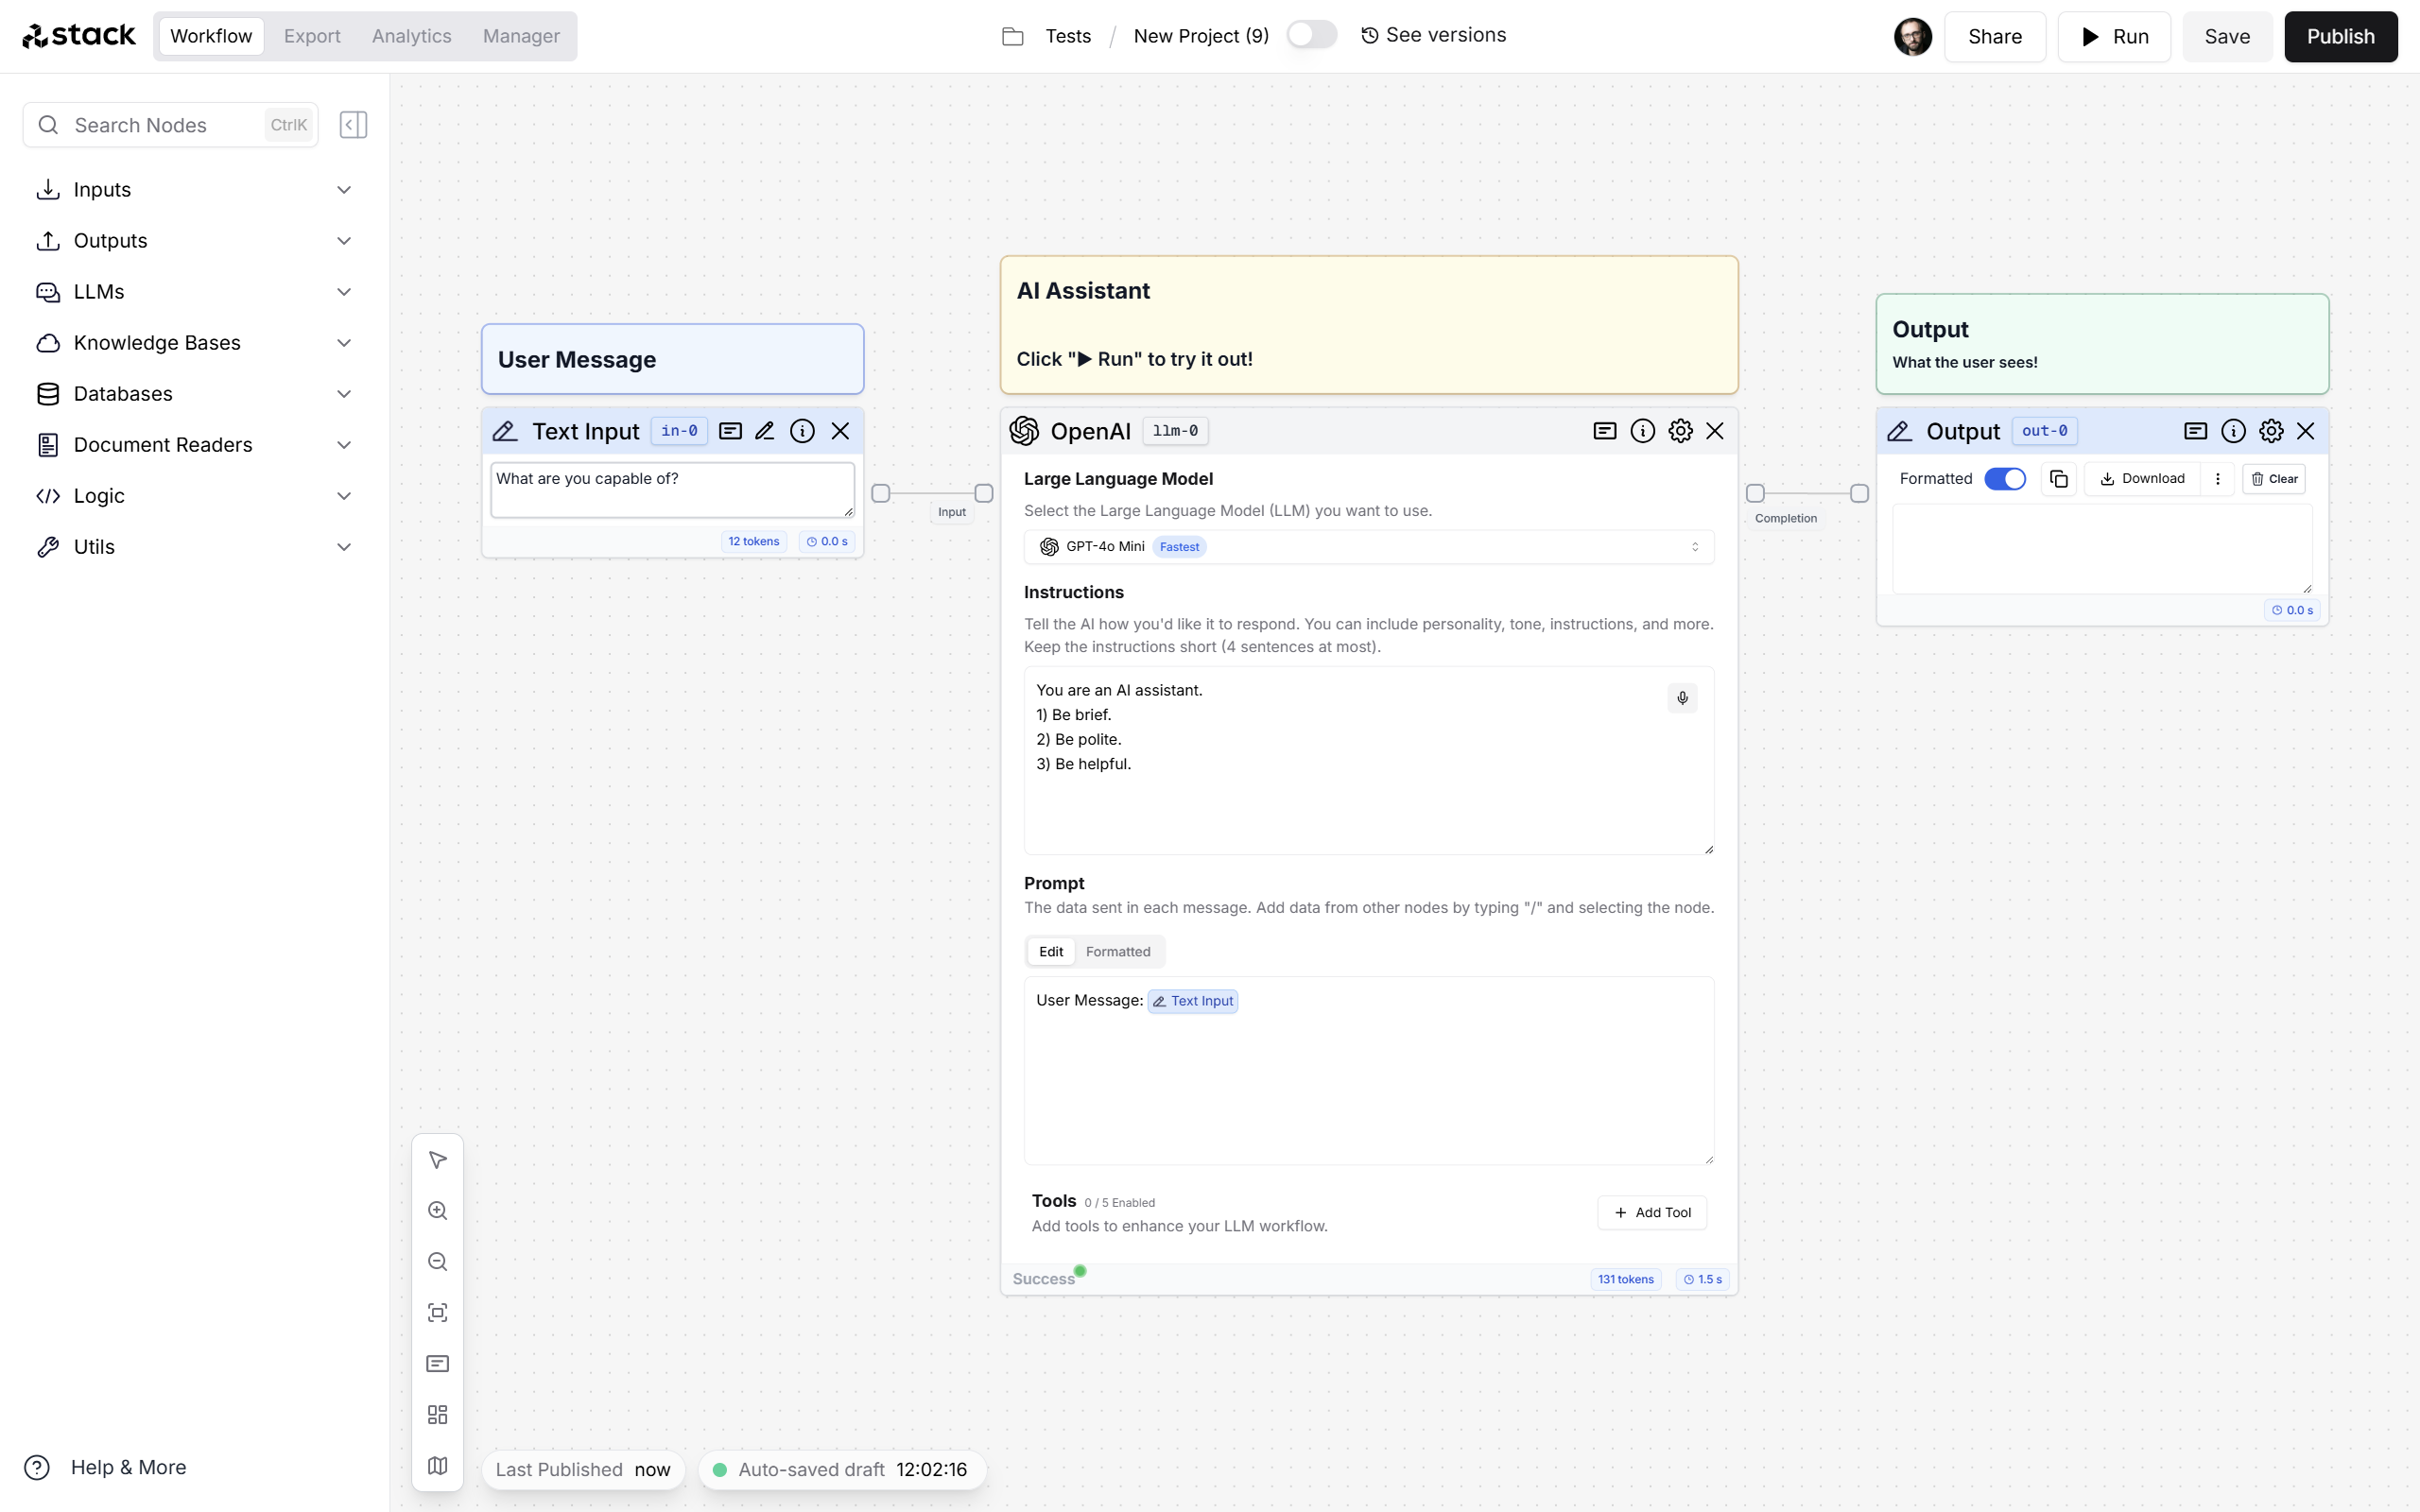Click the microphone icon in Instructions field
The width and height of the screenshot is (2420, 1512).
tap(1682, 698)
